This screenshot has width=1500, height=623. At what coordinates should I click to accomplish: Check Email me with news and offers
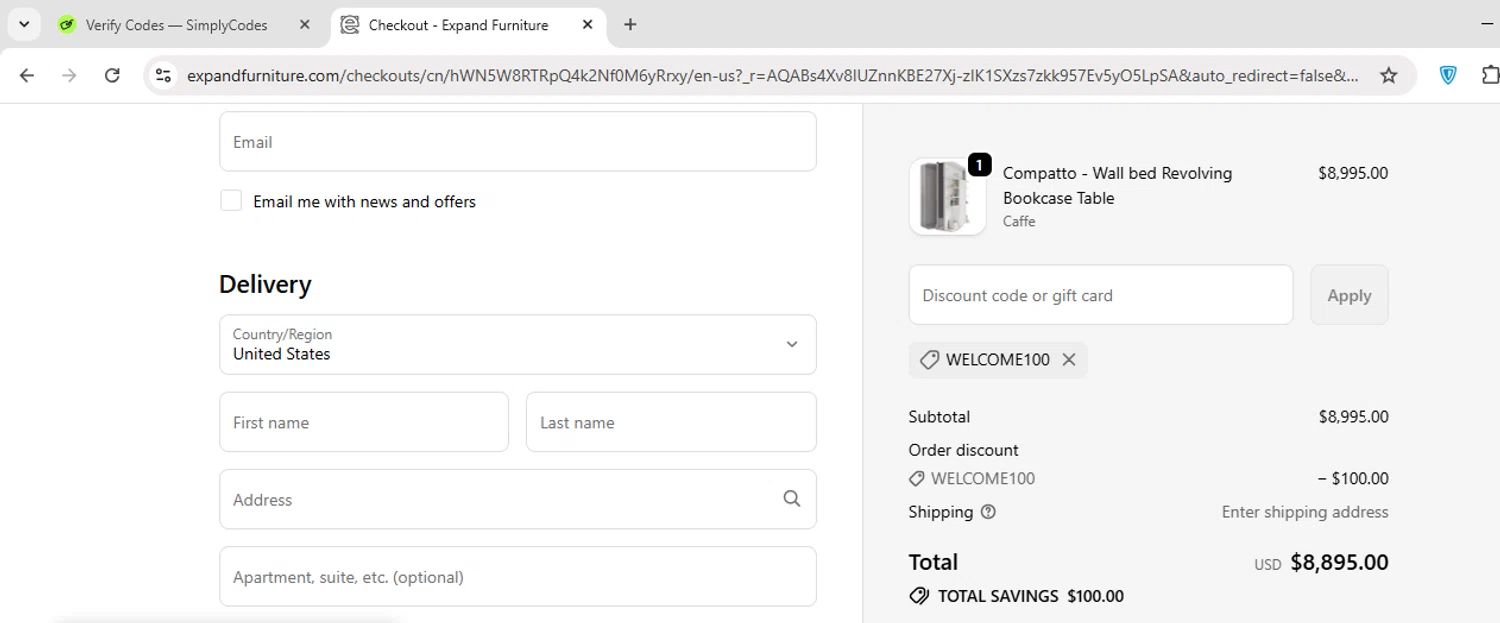tap(231, 201)
